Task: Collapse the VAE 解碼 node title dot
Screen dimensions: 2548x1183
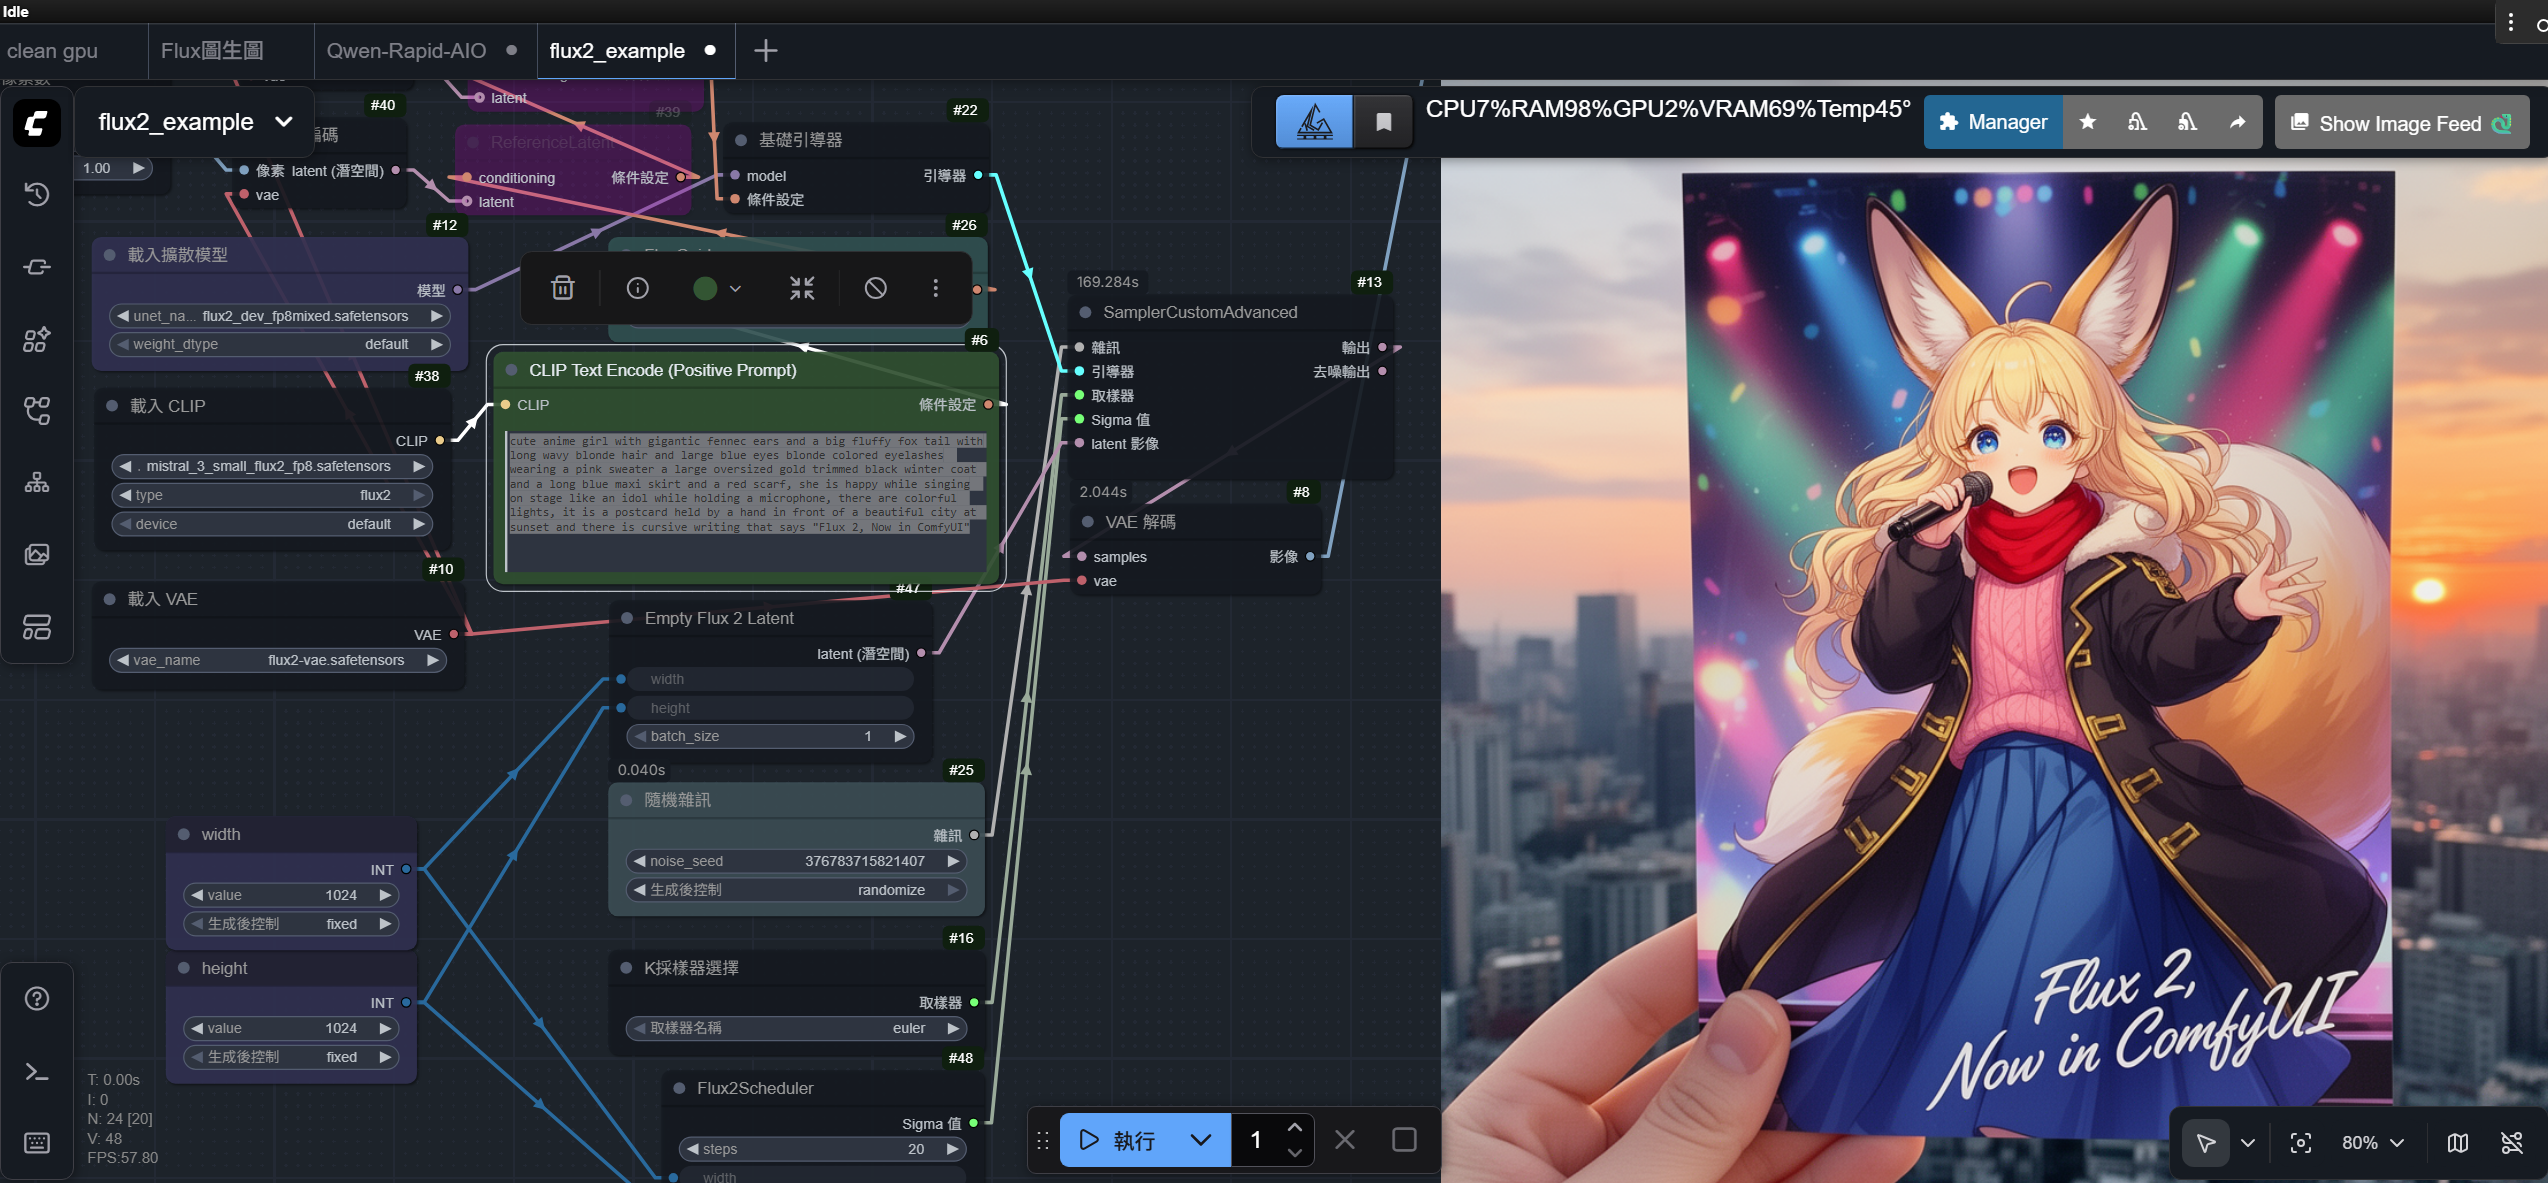Action: [1088, 522]
